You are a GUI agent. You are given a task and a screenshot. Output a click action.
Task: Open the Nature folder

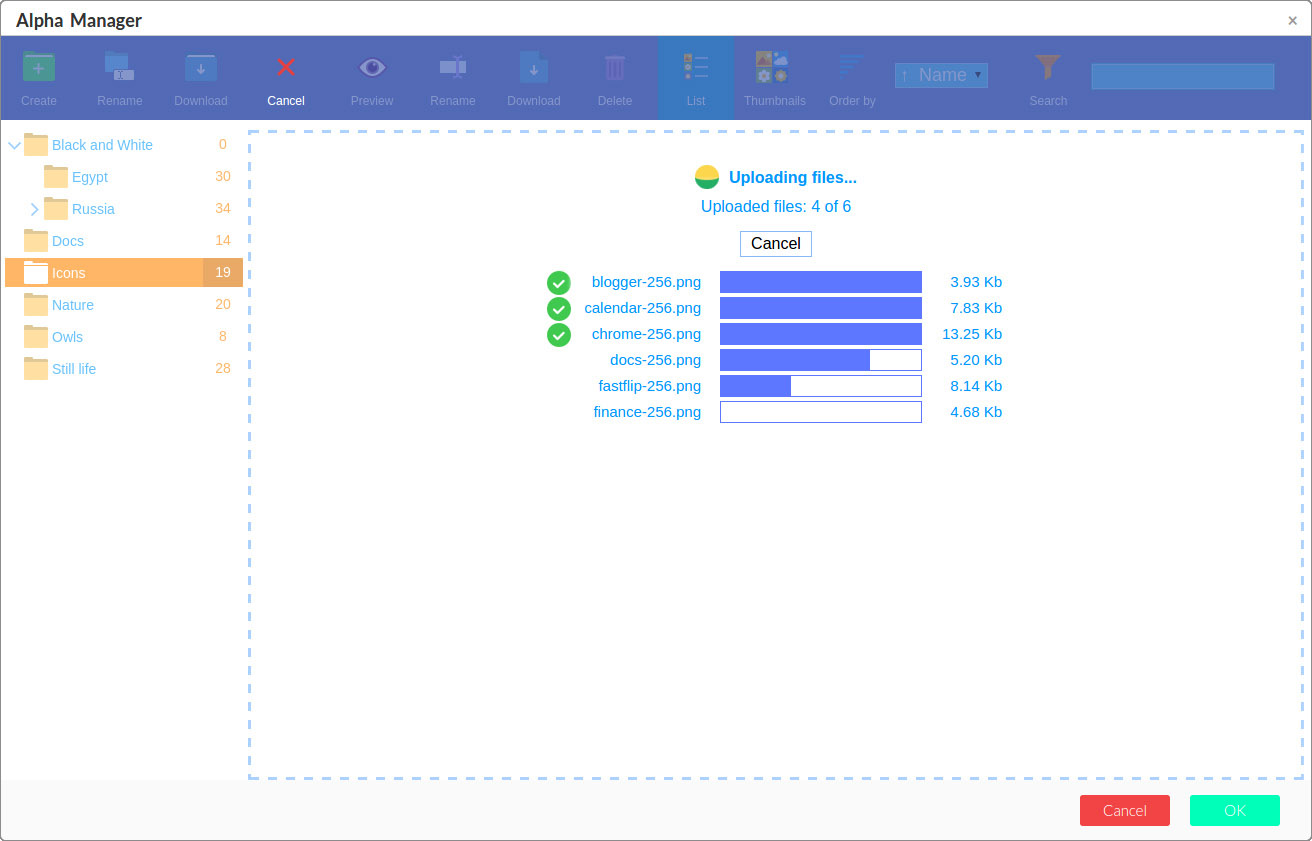click(x=72, y=305)
